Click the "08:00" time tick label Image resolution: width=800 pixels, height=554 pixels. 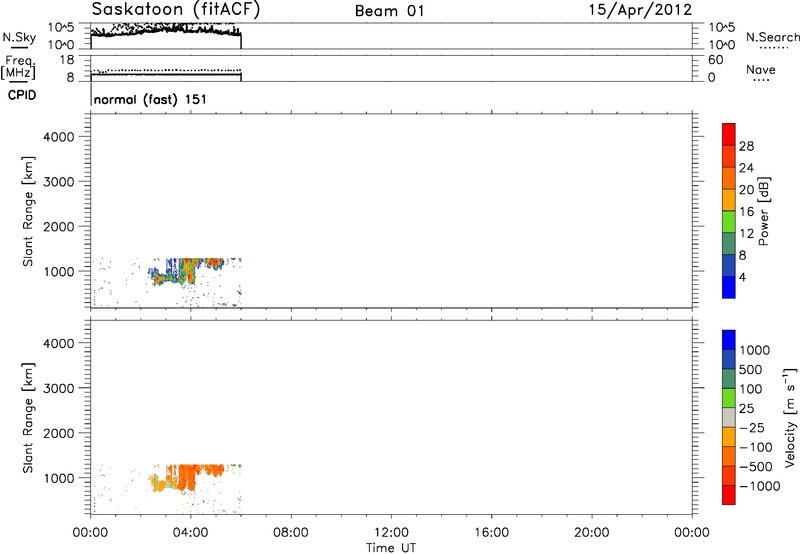291,533
